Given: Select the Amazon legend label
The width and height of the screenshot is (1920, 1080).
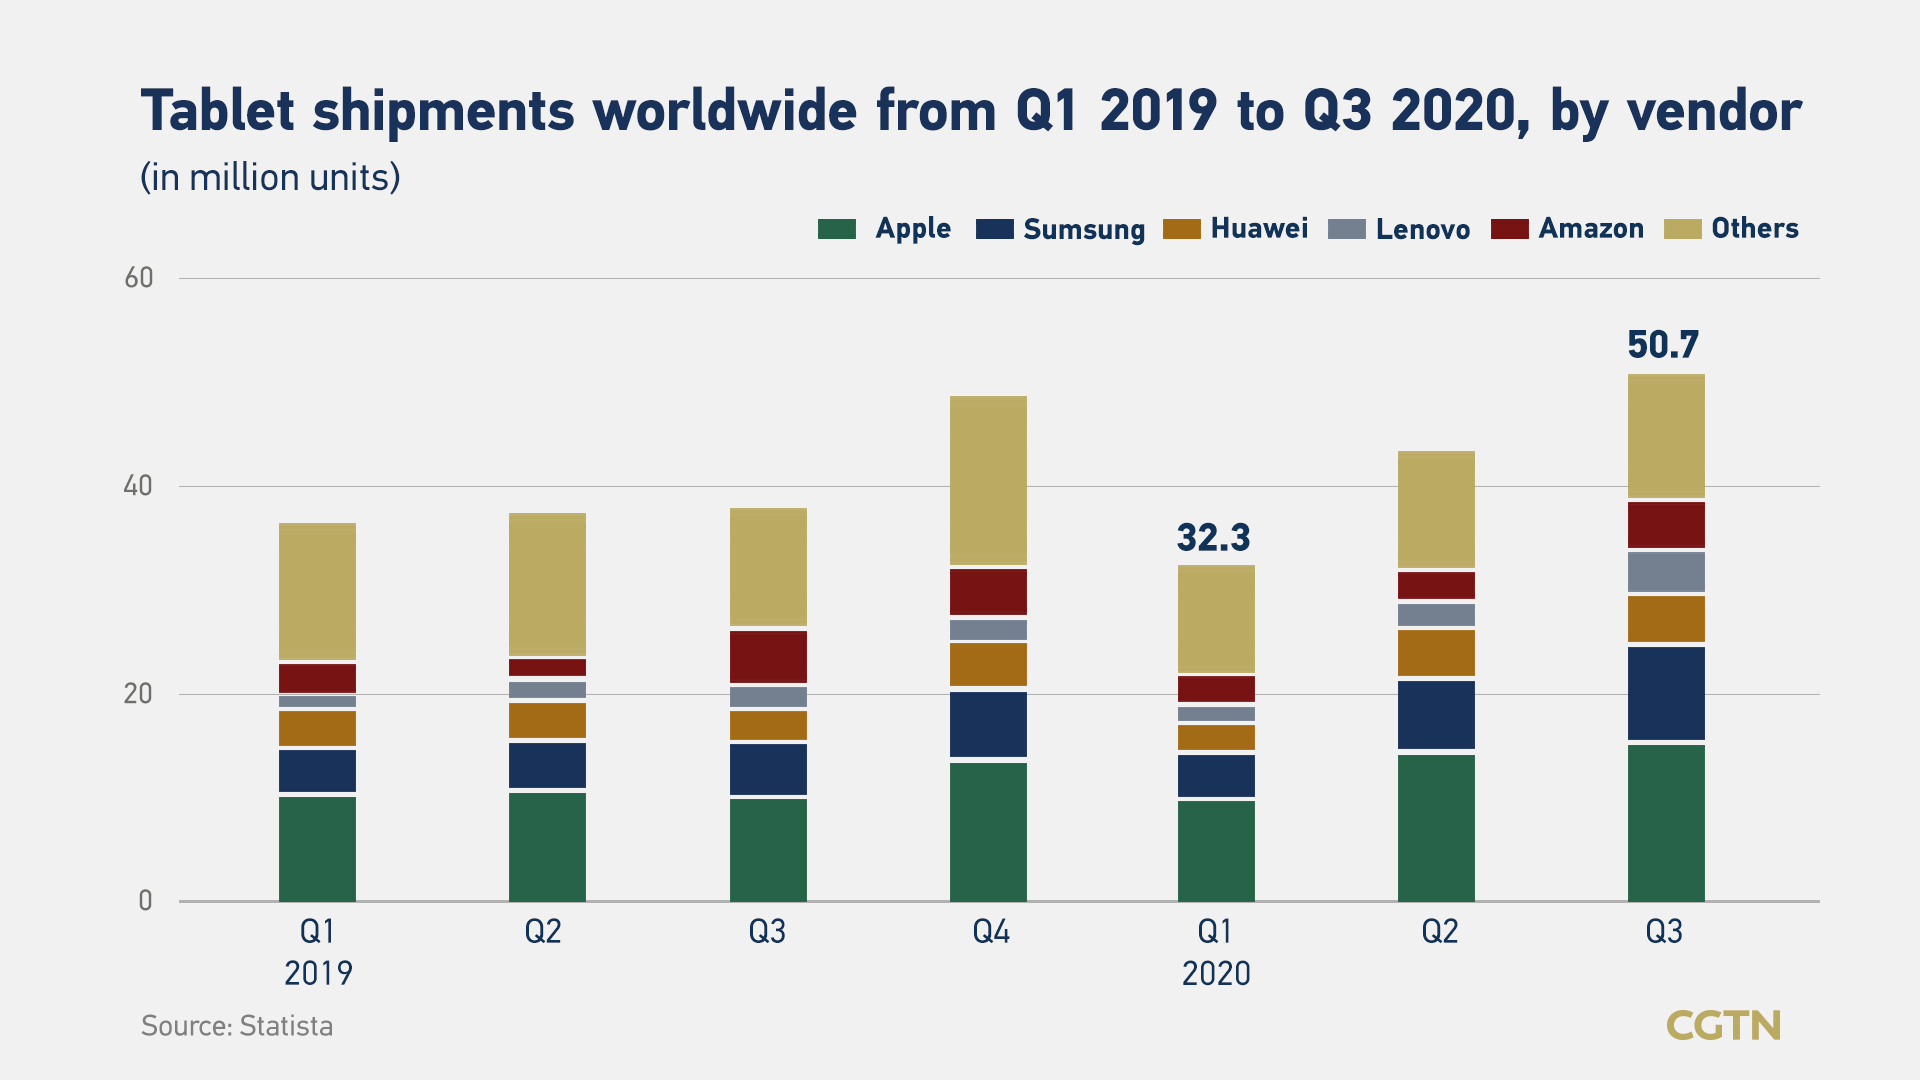Looking at the screenshot, I should [x=1591, y=228].
